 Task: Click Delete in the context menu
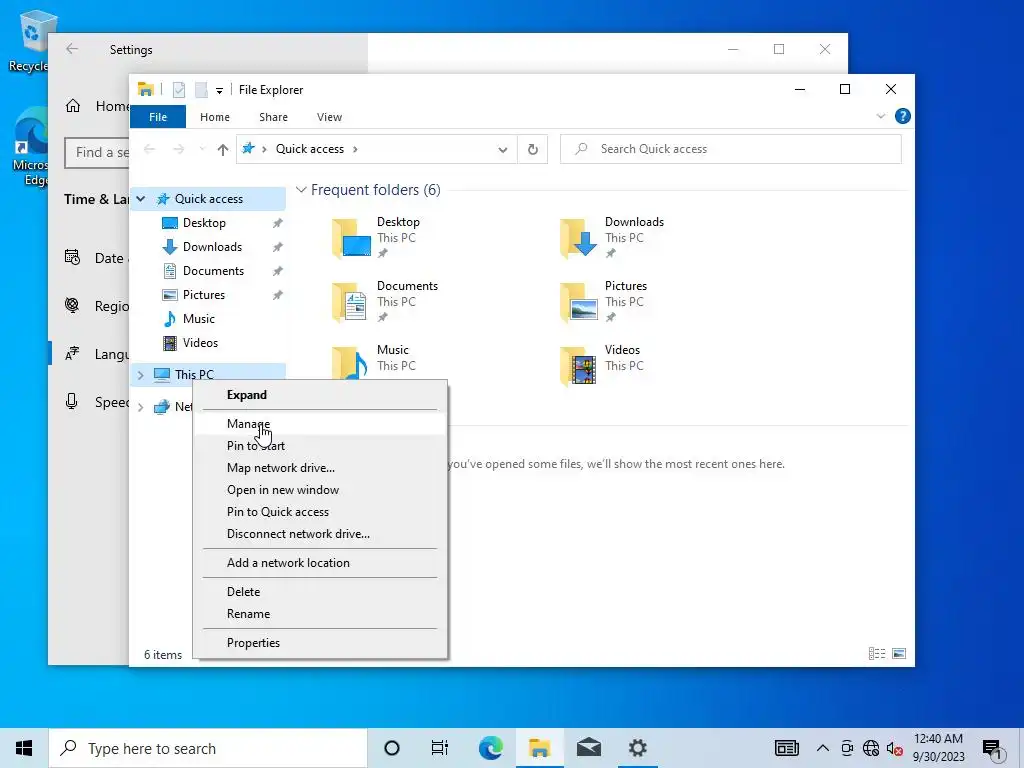(320, 592)
